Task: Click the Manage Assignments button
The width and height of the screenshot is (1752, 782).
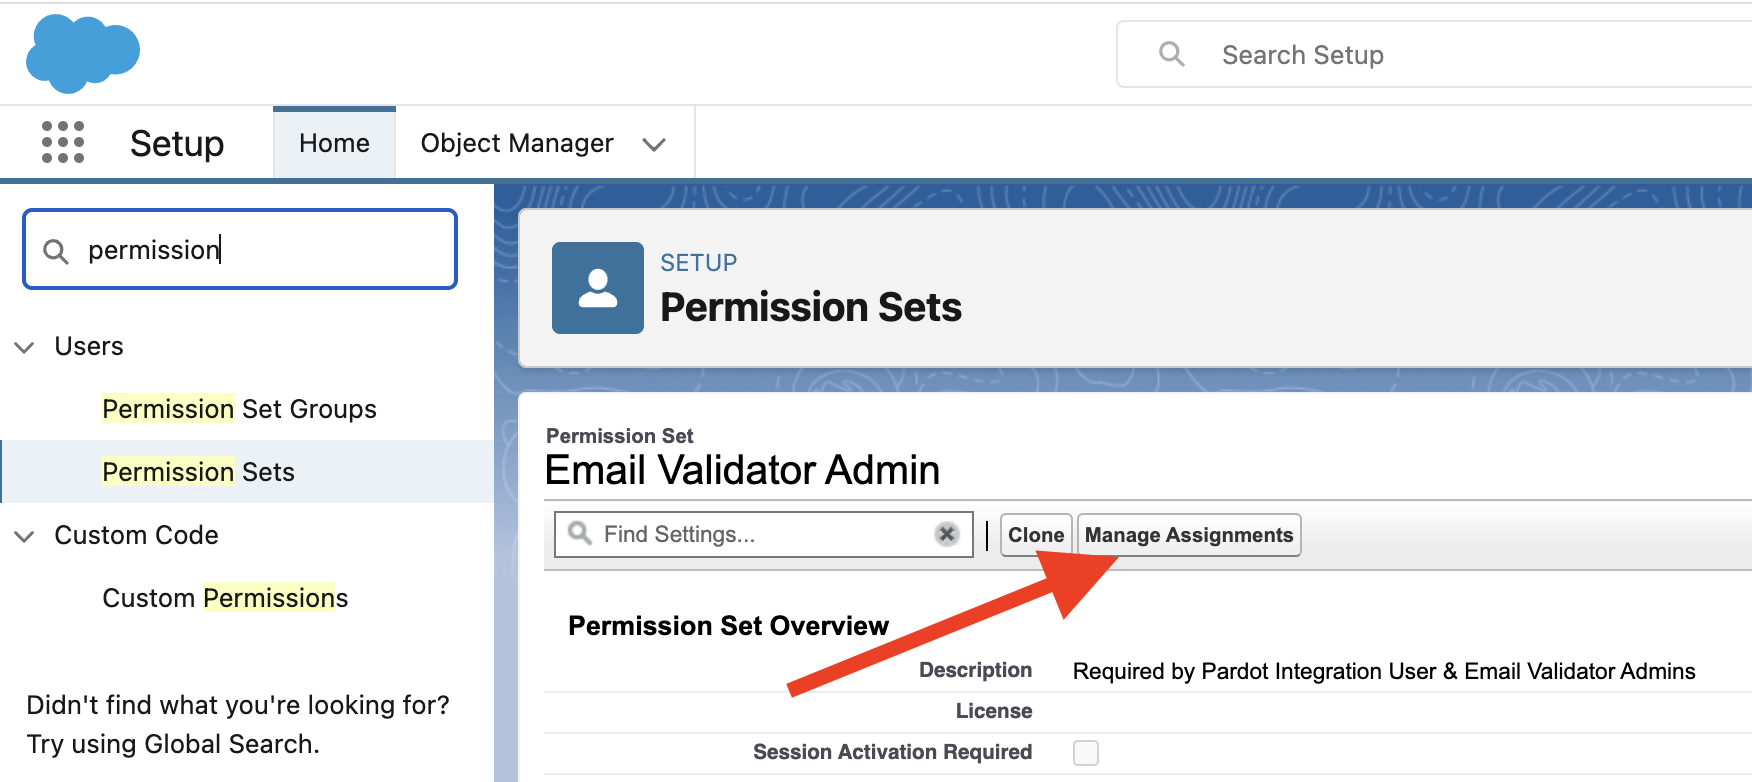Action: coord(1188,534)
